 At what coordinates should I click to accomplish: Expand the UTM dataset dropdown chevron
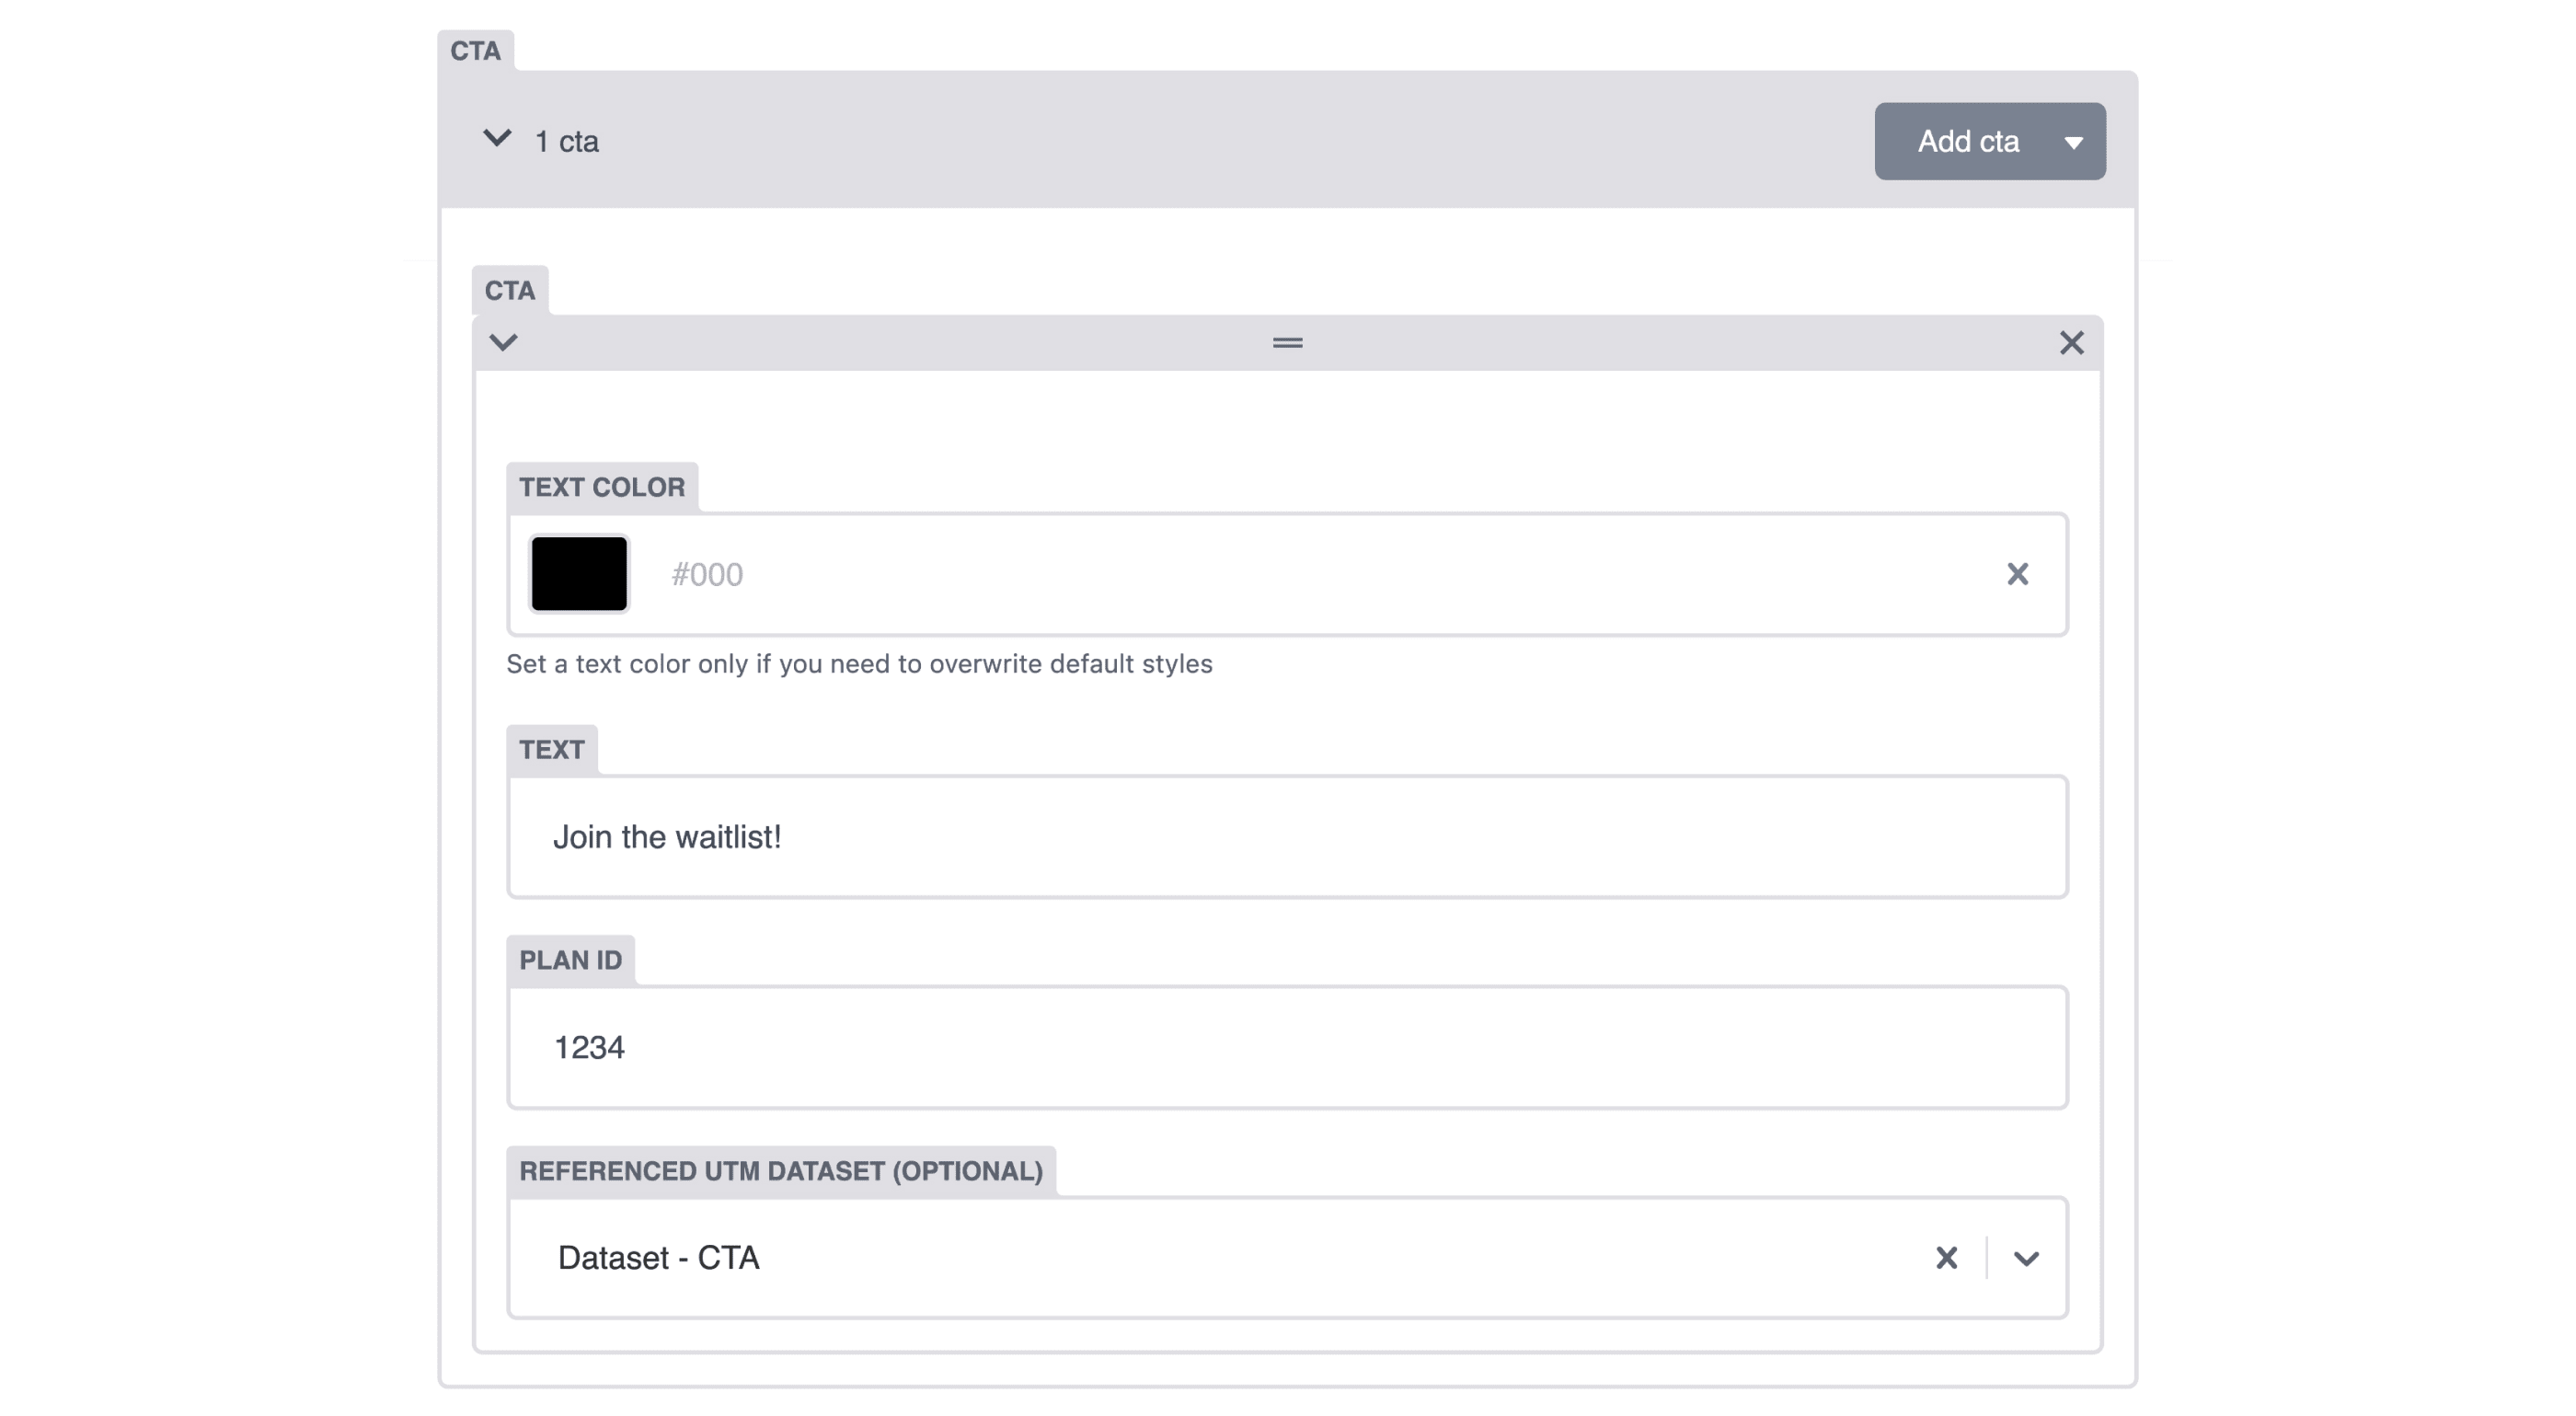[2026, 1259]
